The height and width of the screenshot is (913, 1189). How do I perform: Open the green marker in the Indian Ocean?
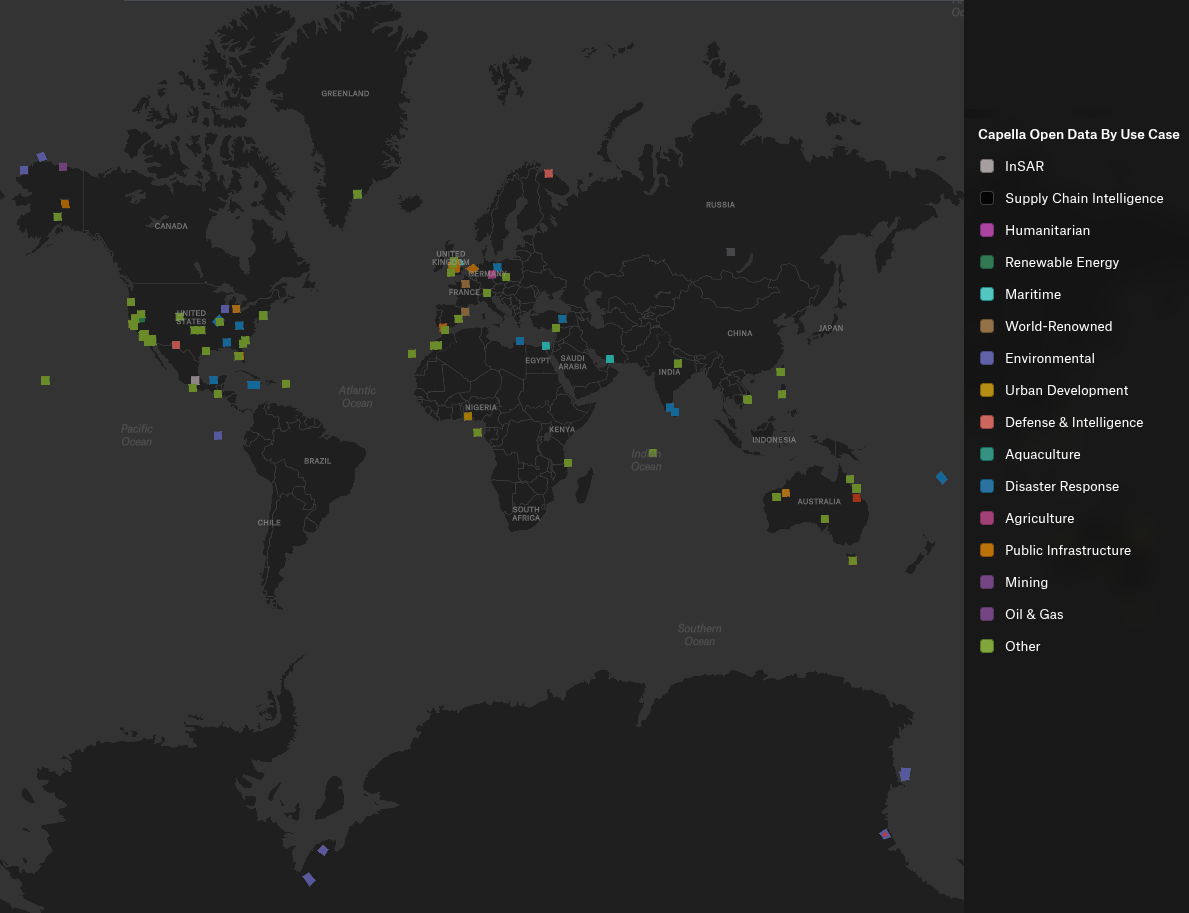click(x=652, y=453)
